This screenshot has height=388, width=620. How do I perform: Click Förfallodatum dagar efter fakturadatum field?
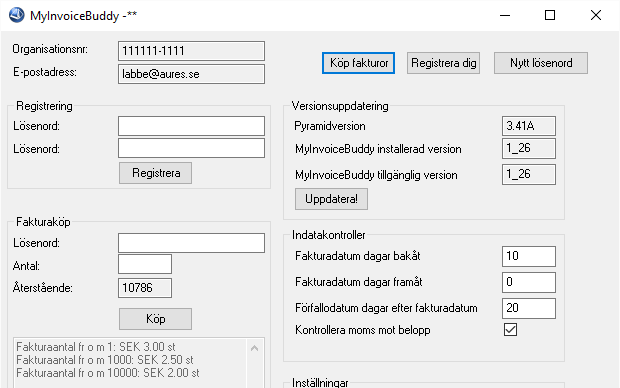coord(529,309)
